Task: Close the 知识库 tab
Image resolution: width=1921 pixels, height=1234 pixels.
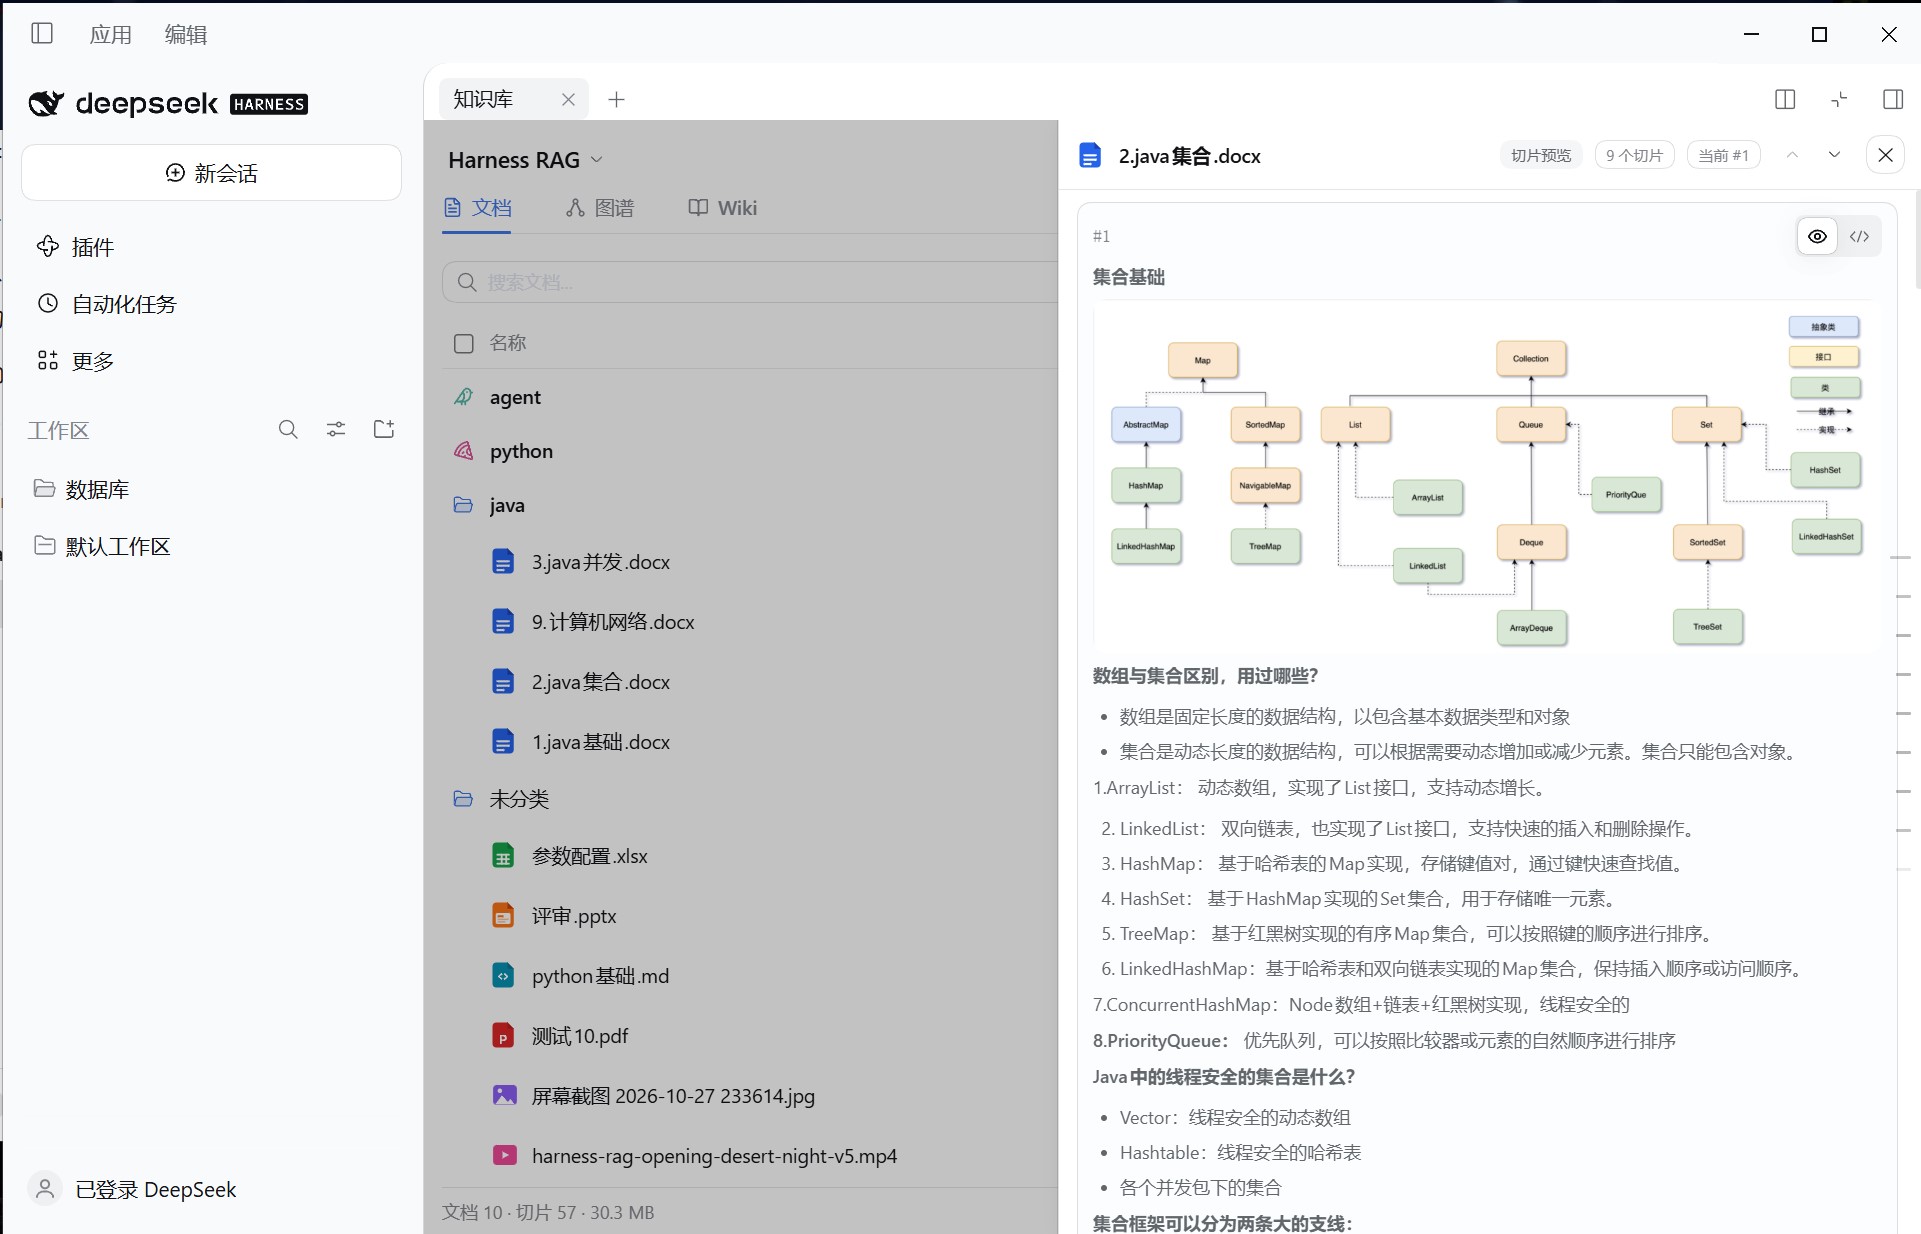Action: point(568,99)
